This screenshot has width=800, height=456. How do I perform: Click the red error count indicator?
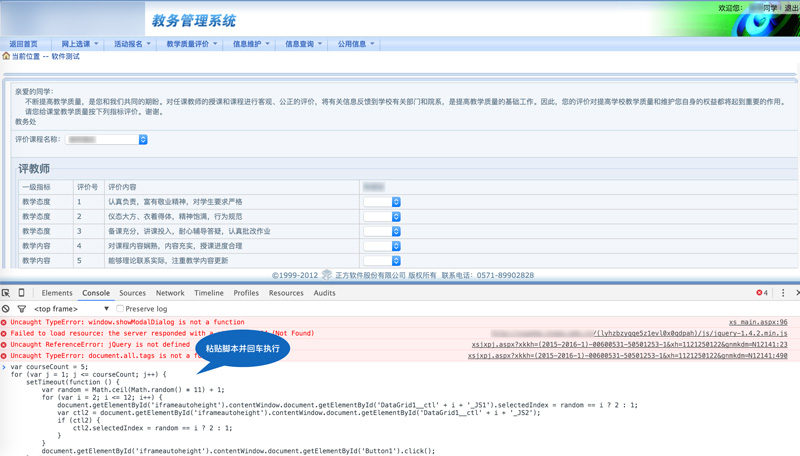tap(763, 293)
